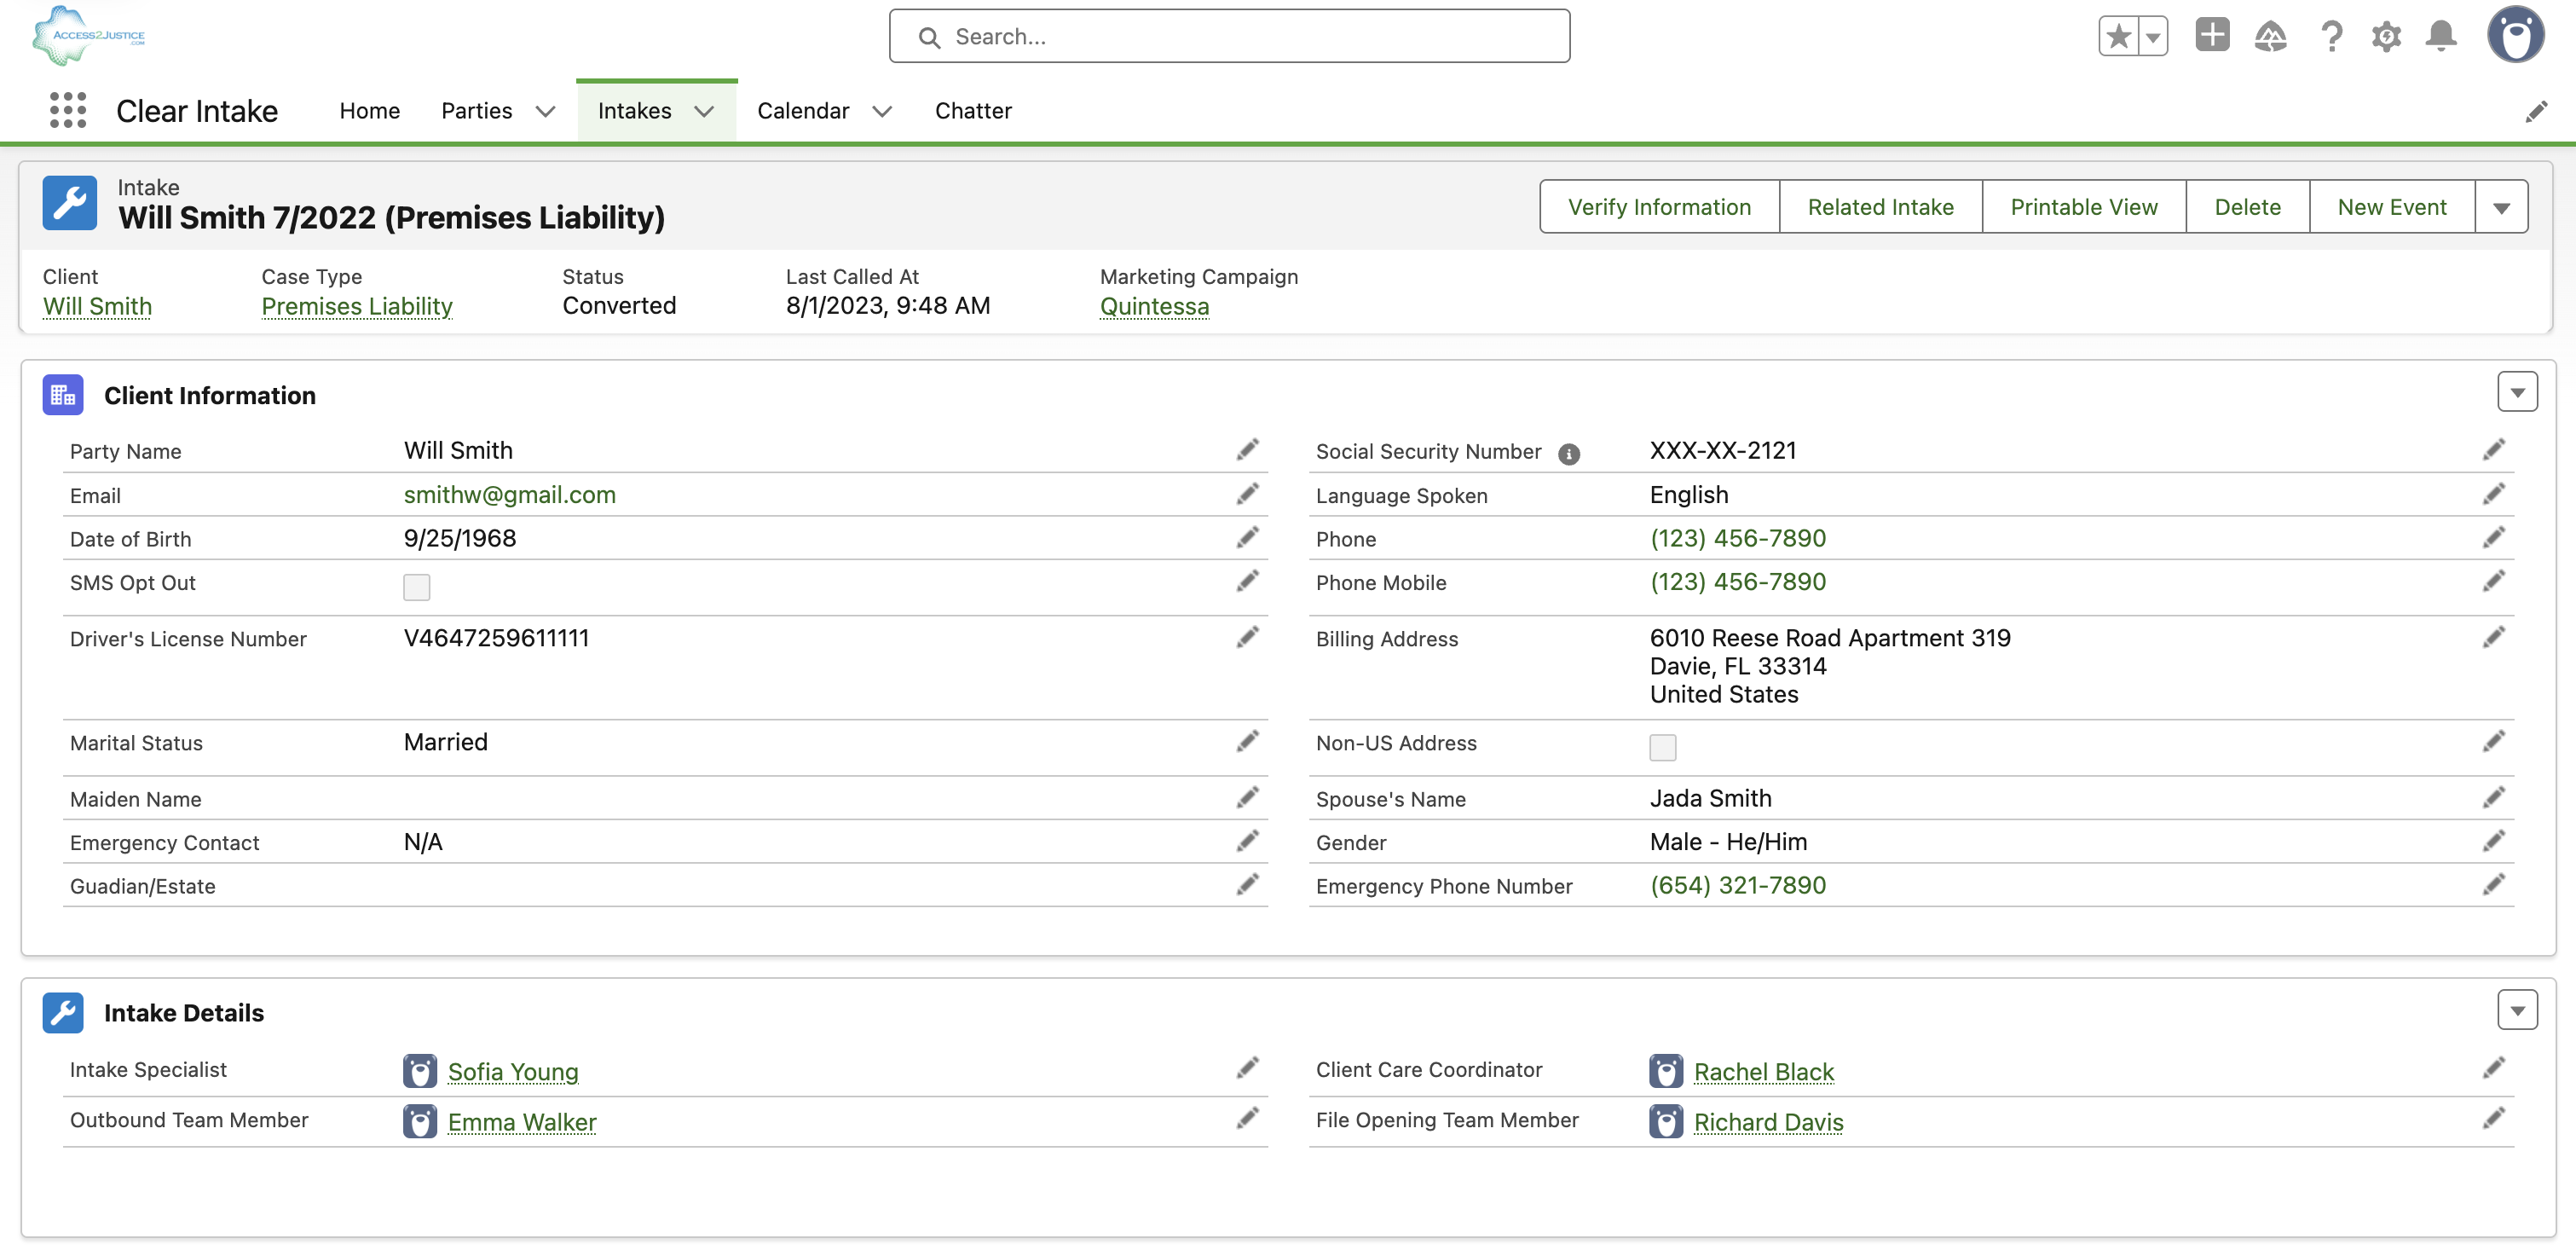Go to the Intakes tab
The height and width of the screenshot is (1250, 2576).
tap(634, 111)
